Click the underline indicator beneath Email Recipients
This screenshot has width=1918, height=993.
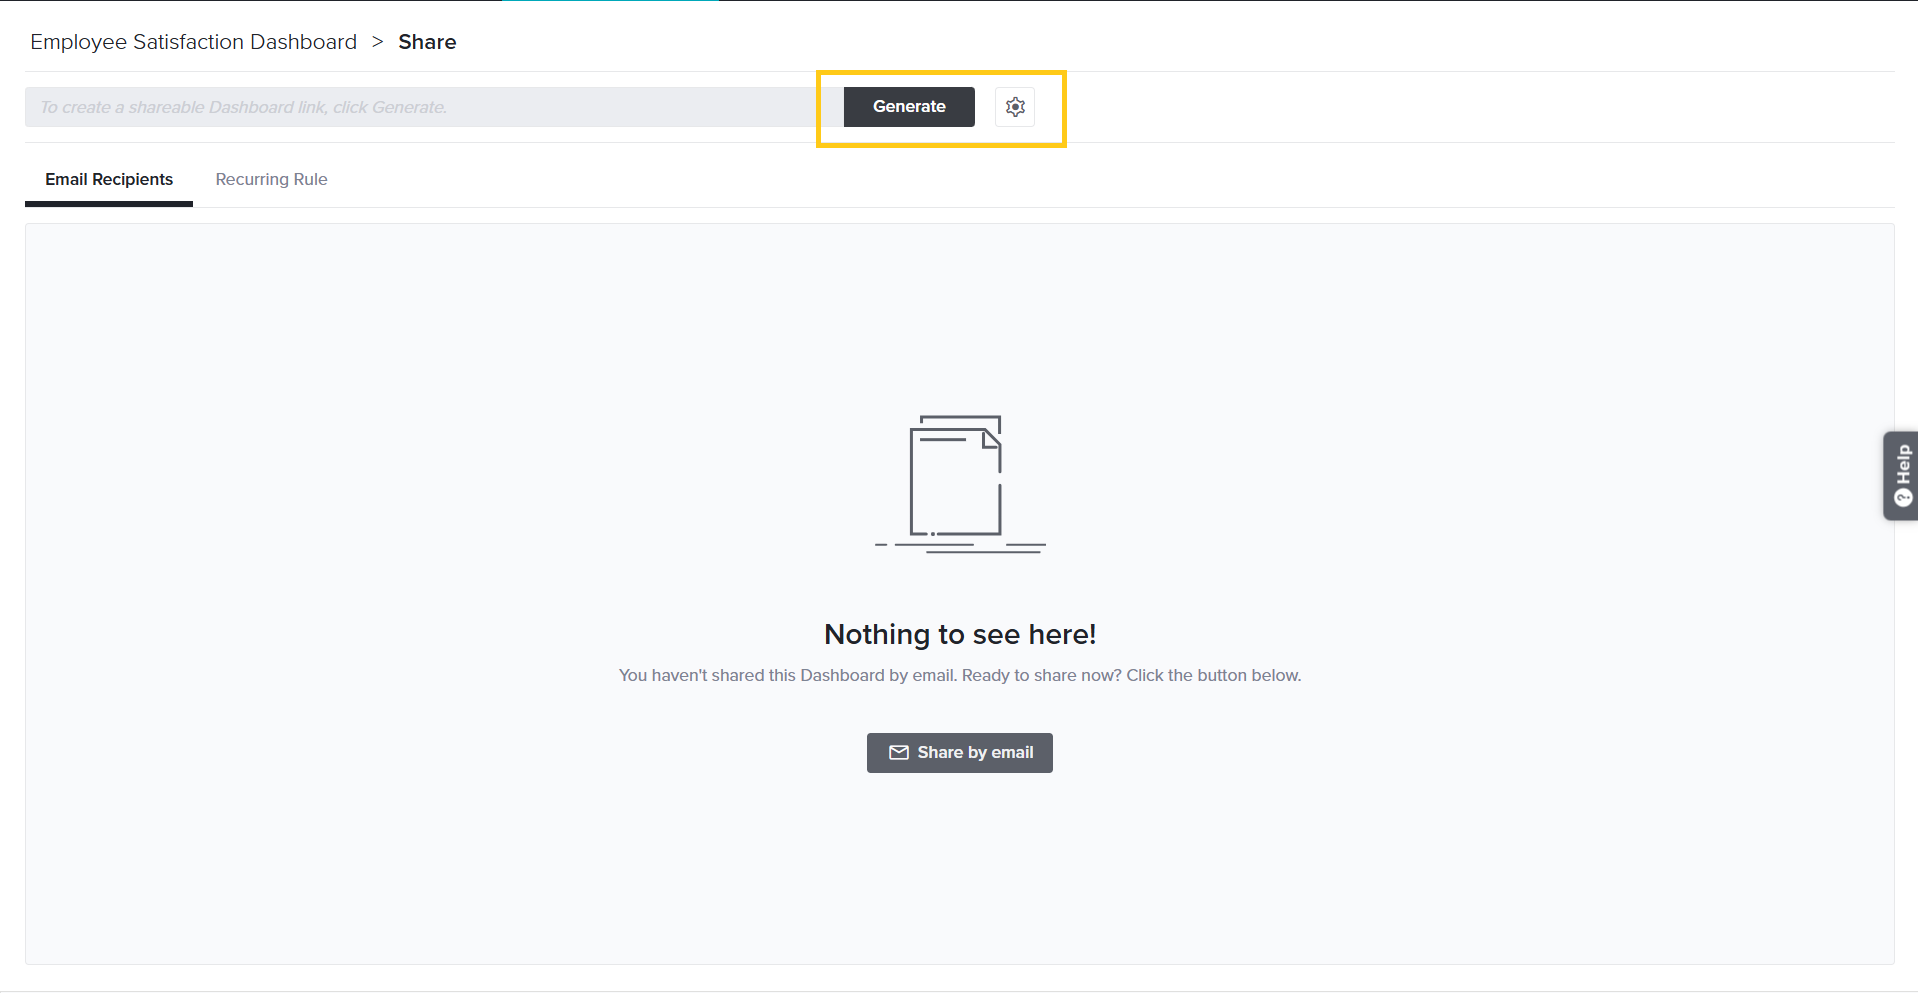(109, 204)
